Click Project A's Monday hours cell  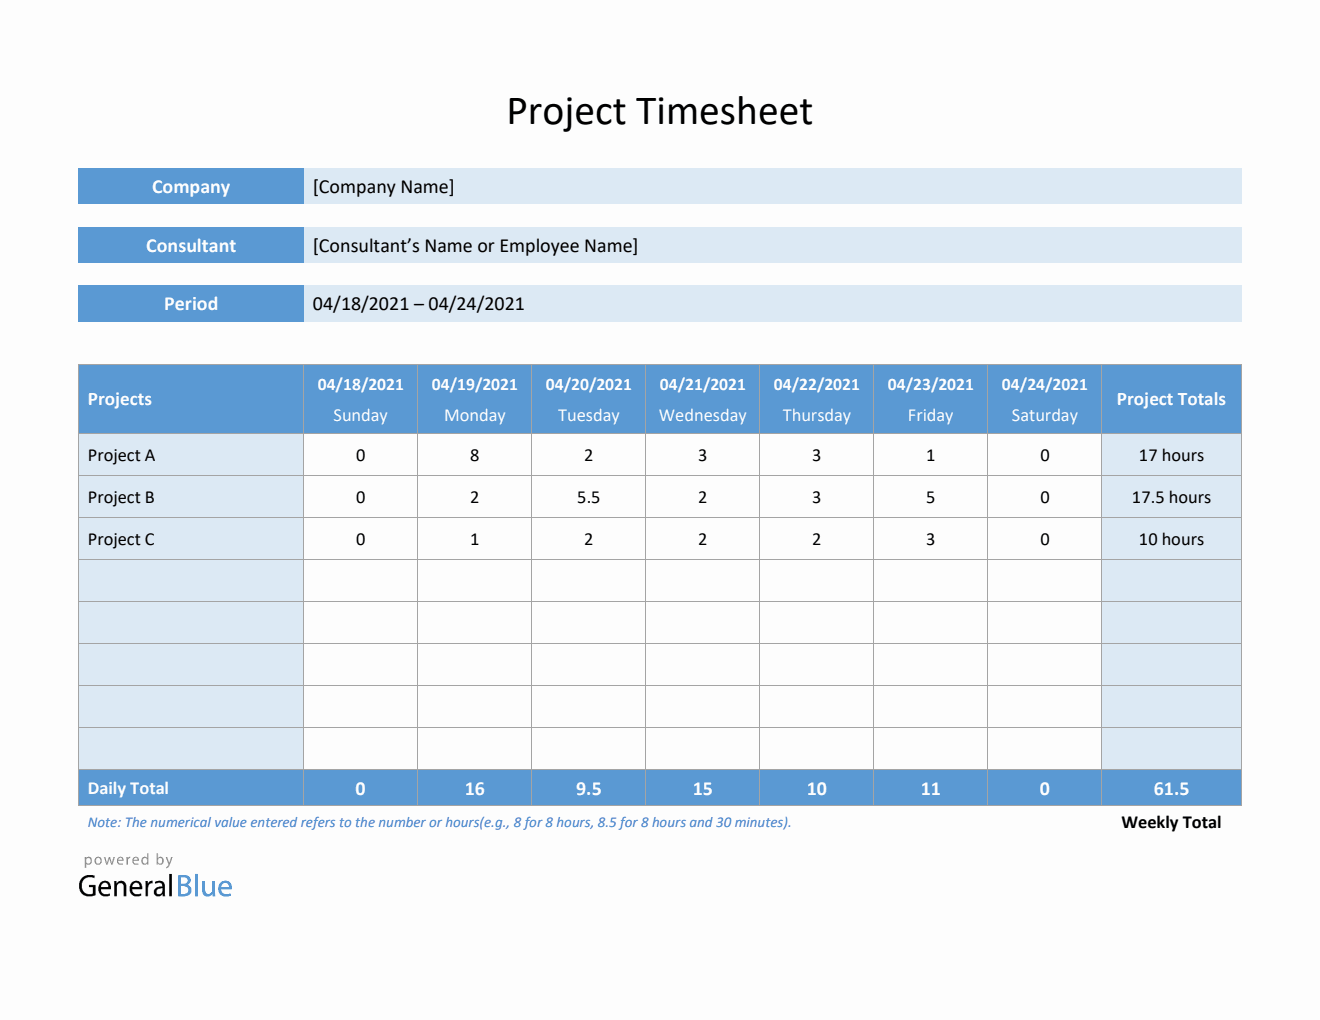click(x=474, y=455)
